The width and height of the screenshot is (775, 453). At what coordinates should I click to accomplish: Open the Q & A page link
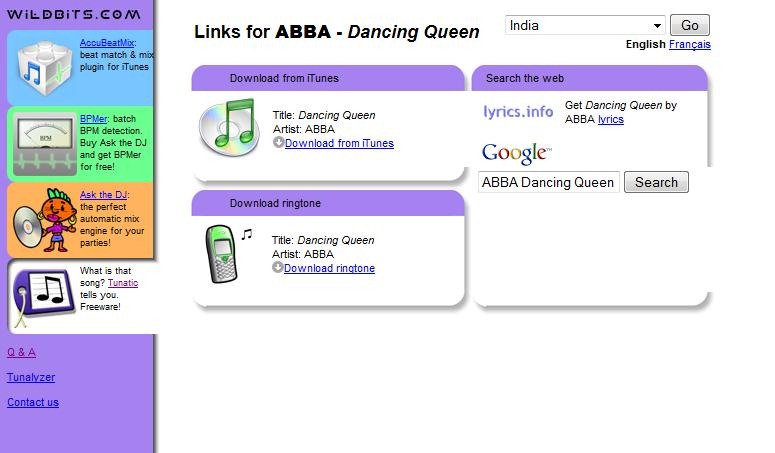[x=21, y=352]
